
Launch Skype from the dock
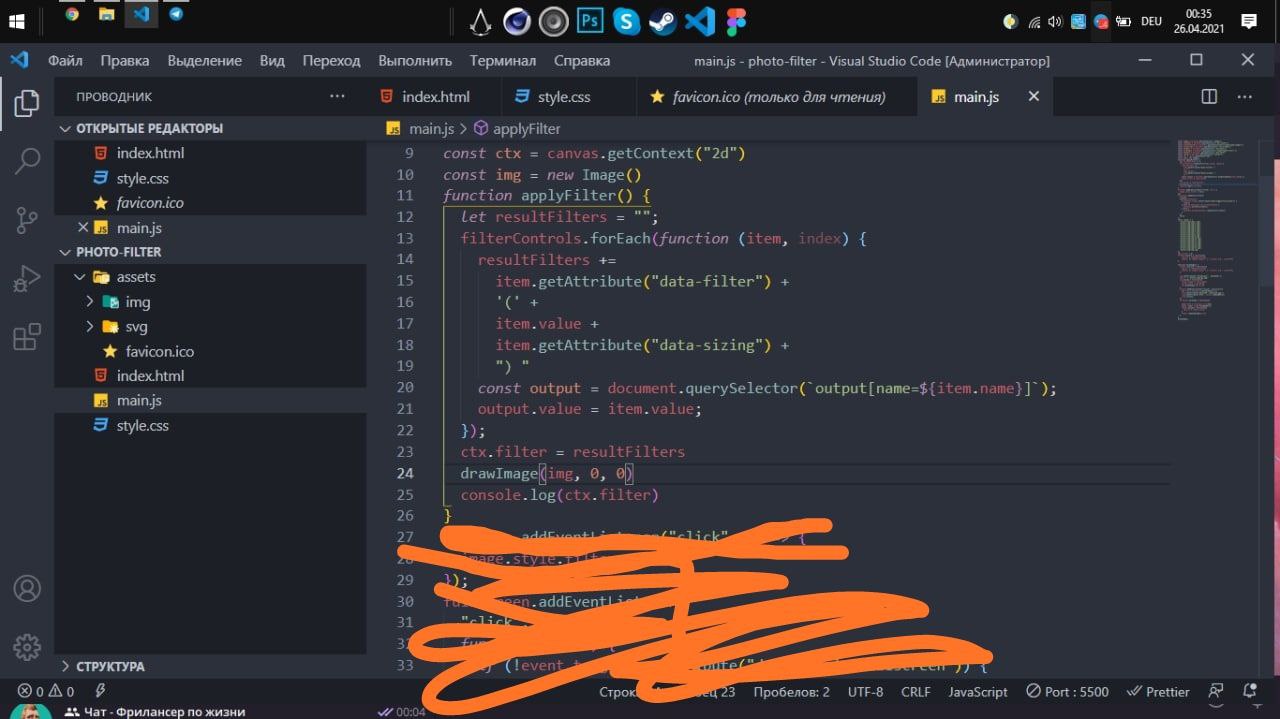[626, 20]
